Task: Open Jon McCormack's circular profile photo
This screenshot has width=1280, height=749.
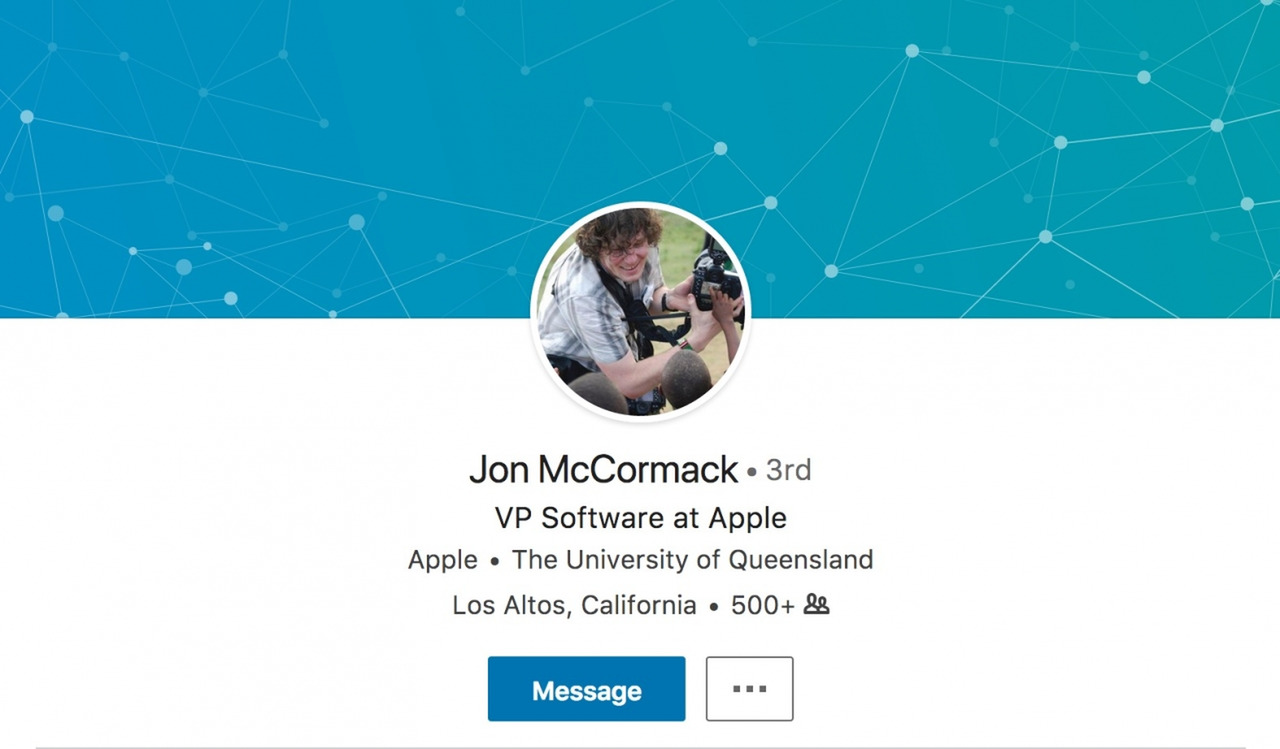Action: (x=640, y=310)
